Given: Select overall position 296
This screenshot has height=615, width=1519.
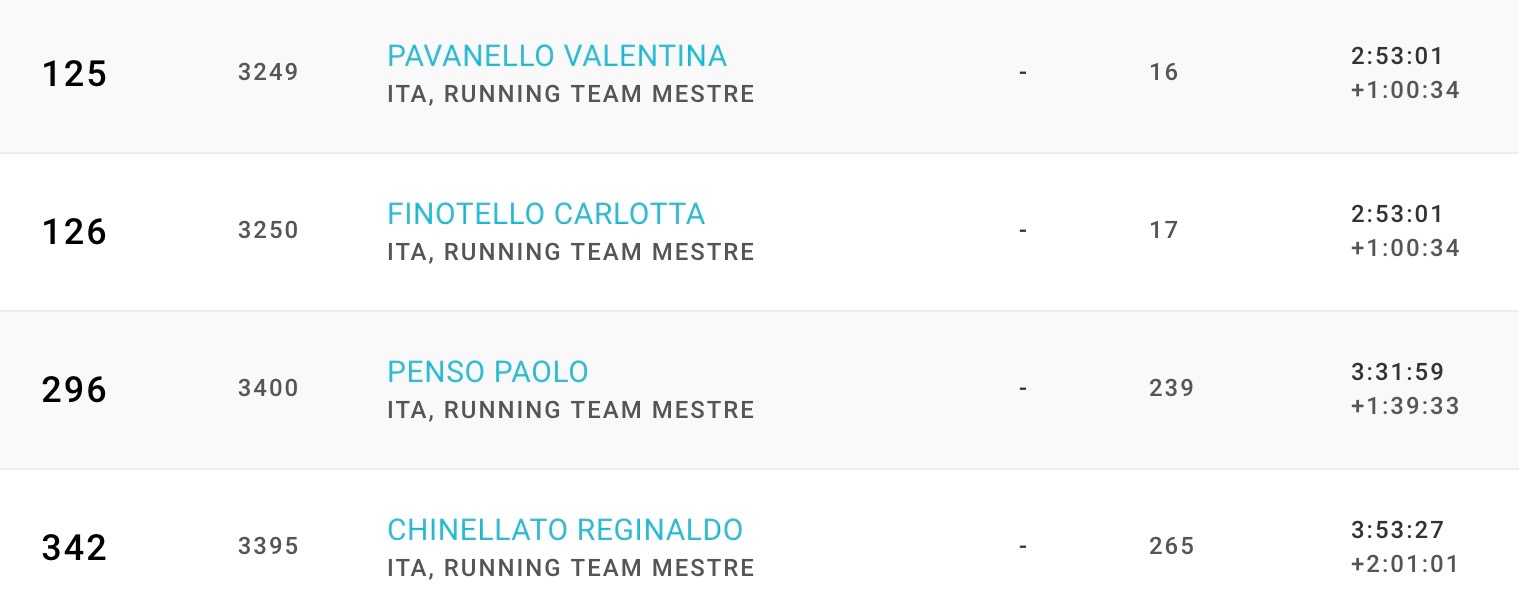Looking at the screenshot, I should (74, 390).
